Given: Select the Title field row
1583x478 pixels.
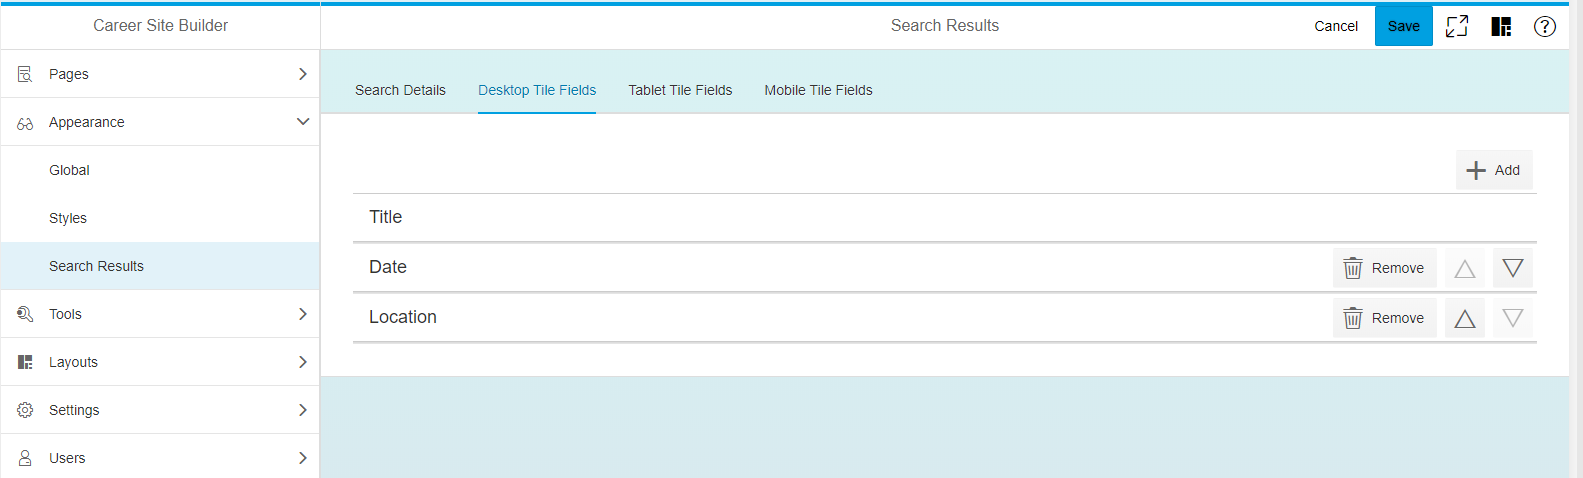Looking at the screenshot, I should (945, 217).
